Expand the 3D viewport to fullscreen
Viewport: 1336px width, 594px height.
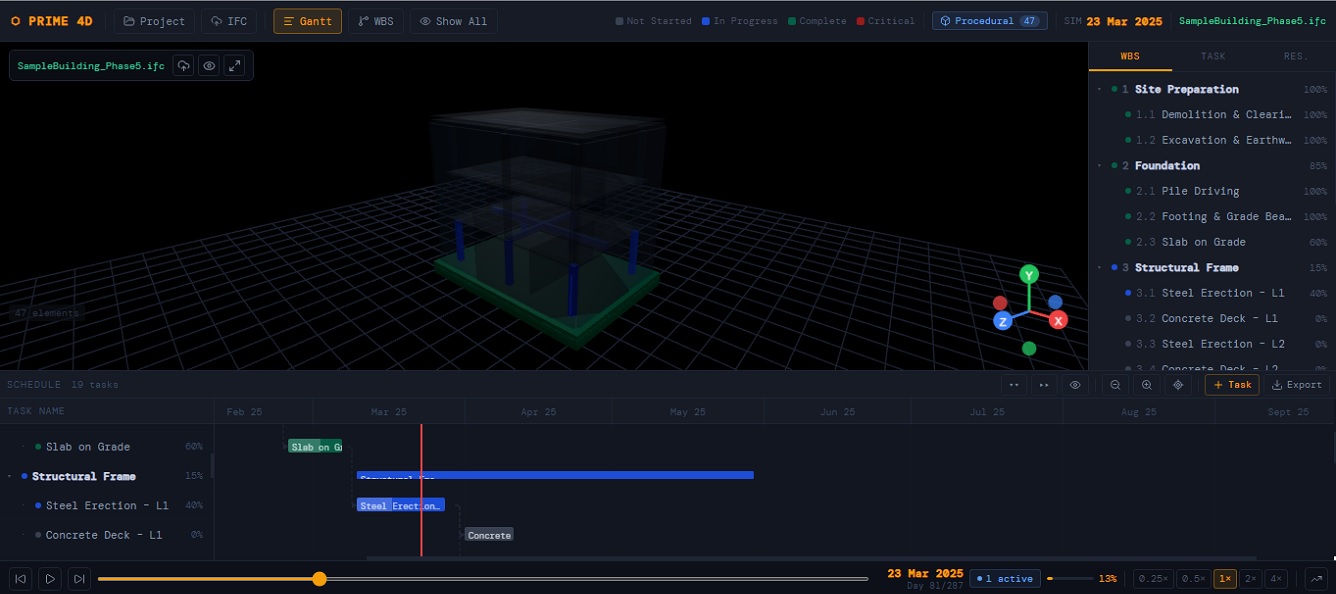coord(235,66)
